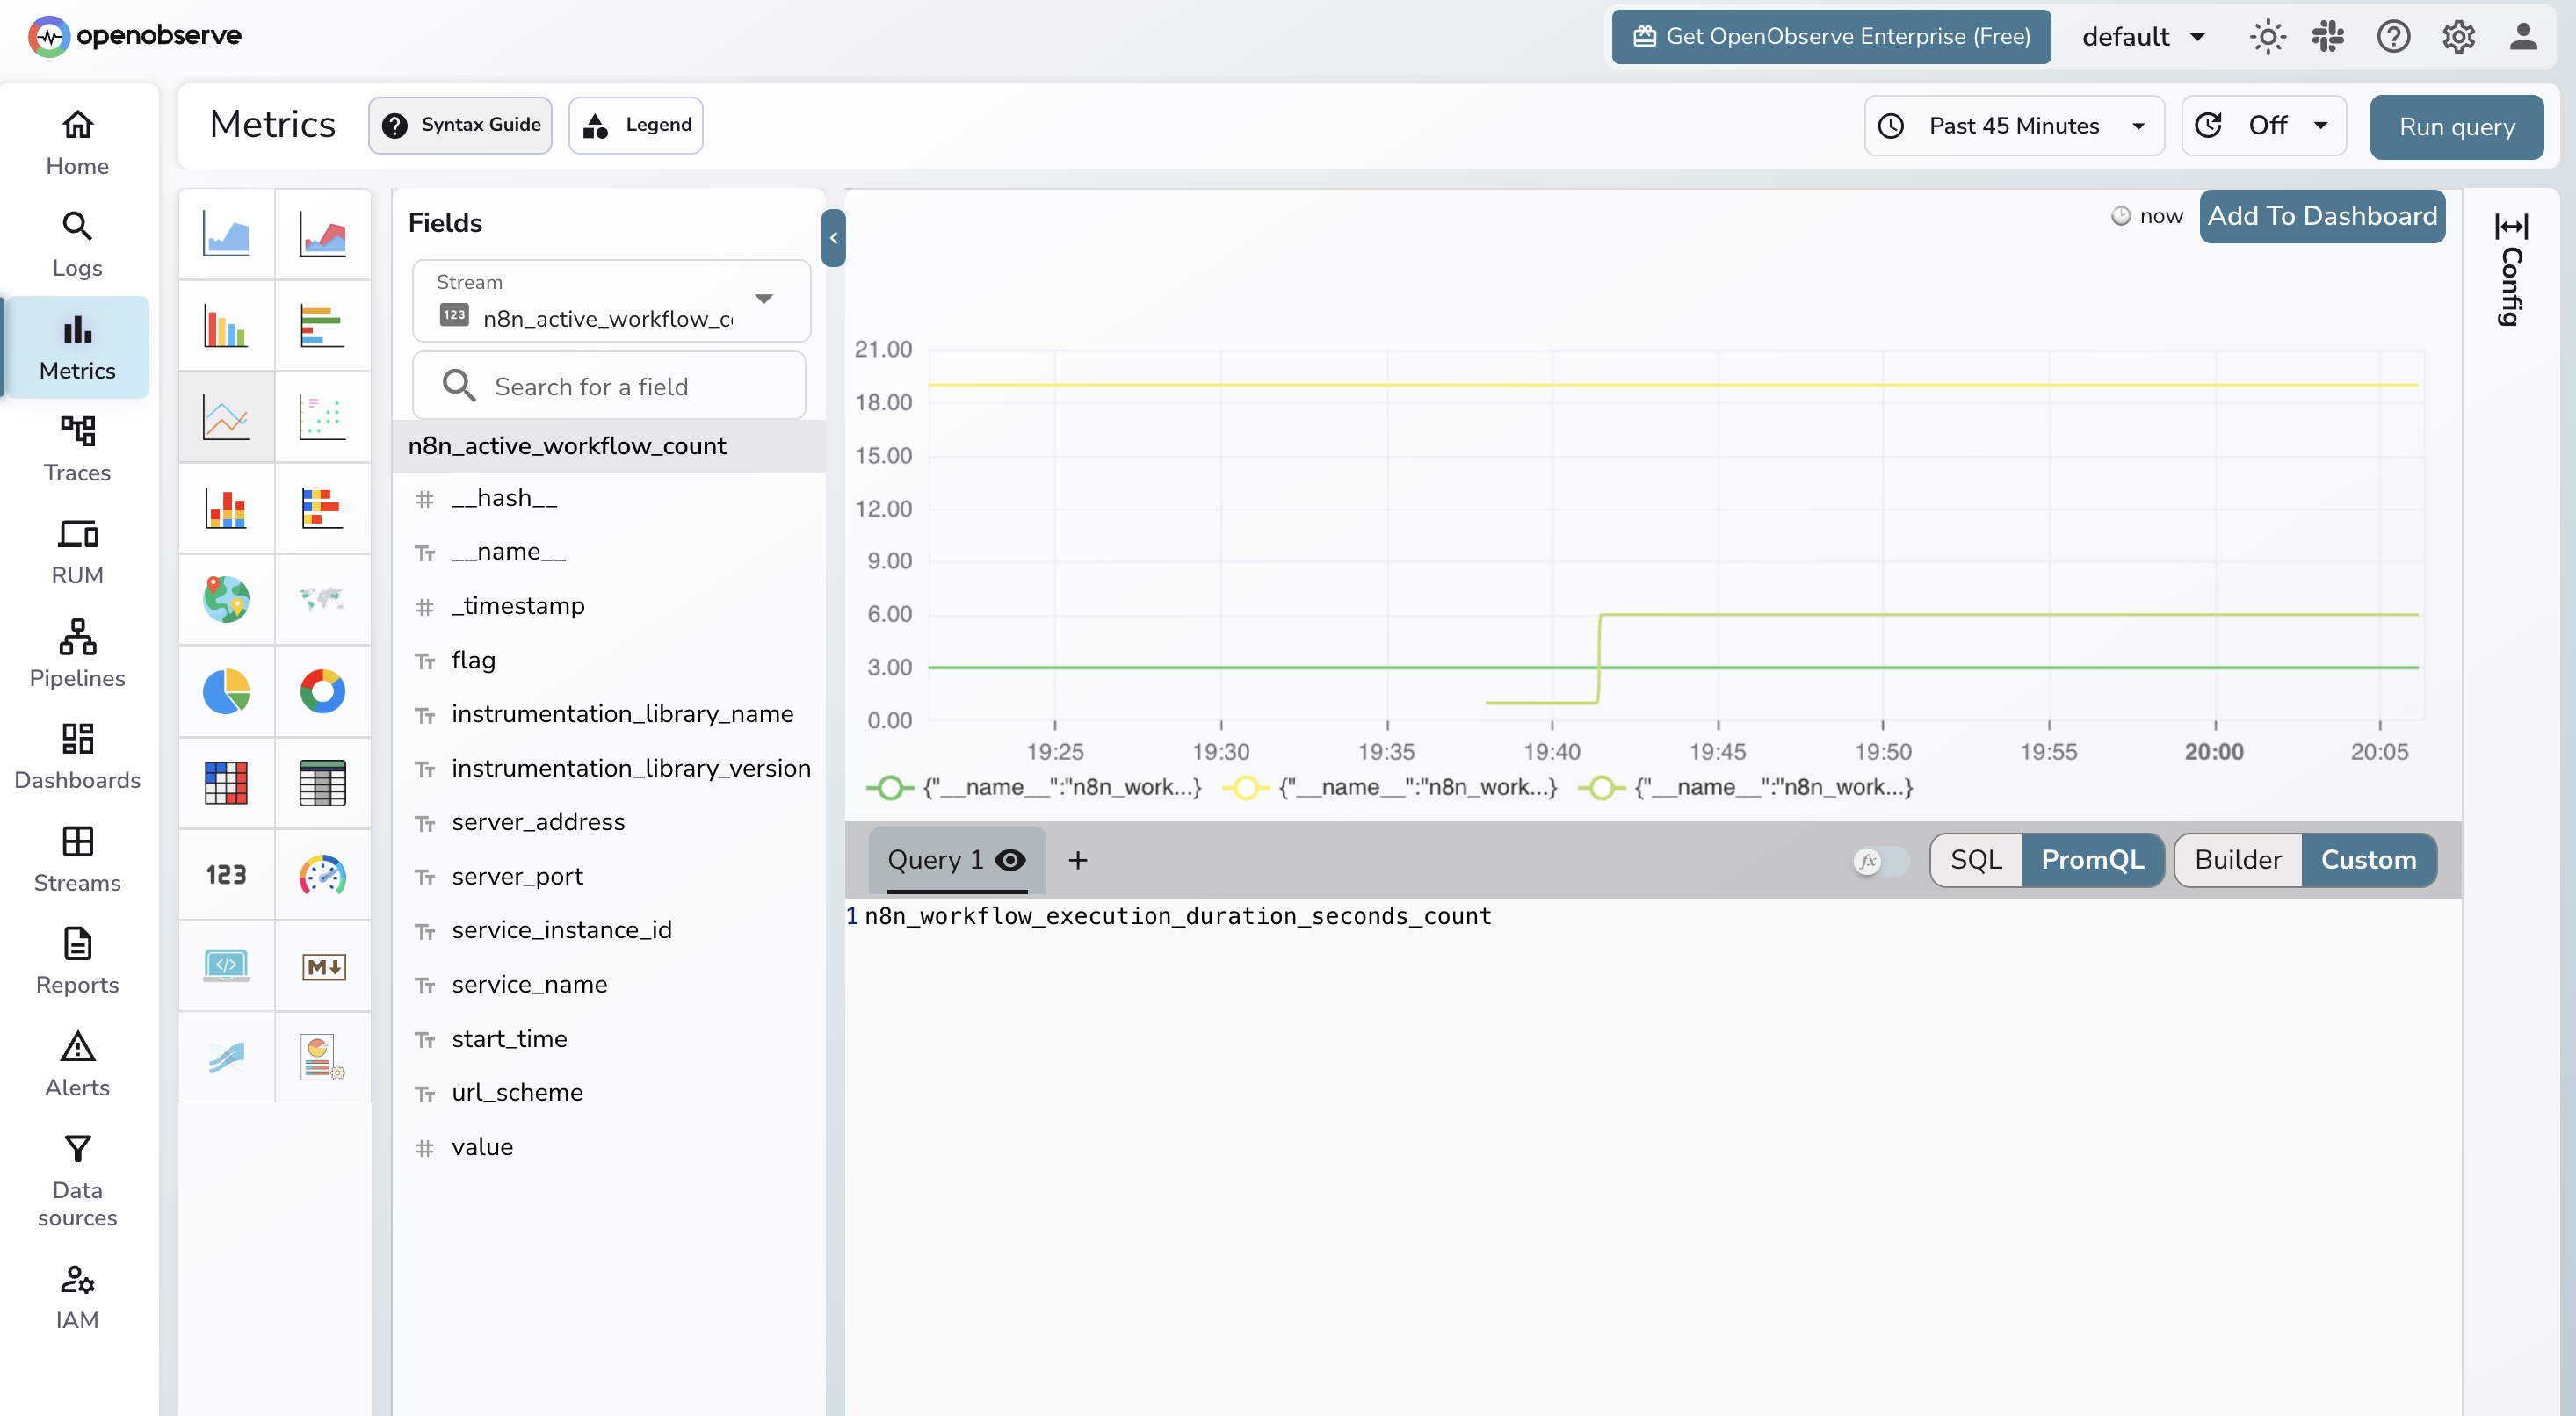Select the donut chart icon
Image resolution: width=2576 pixels, height=1416 pixels.
click(322, 691)
